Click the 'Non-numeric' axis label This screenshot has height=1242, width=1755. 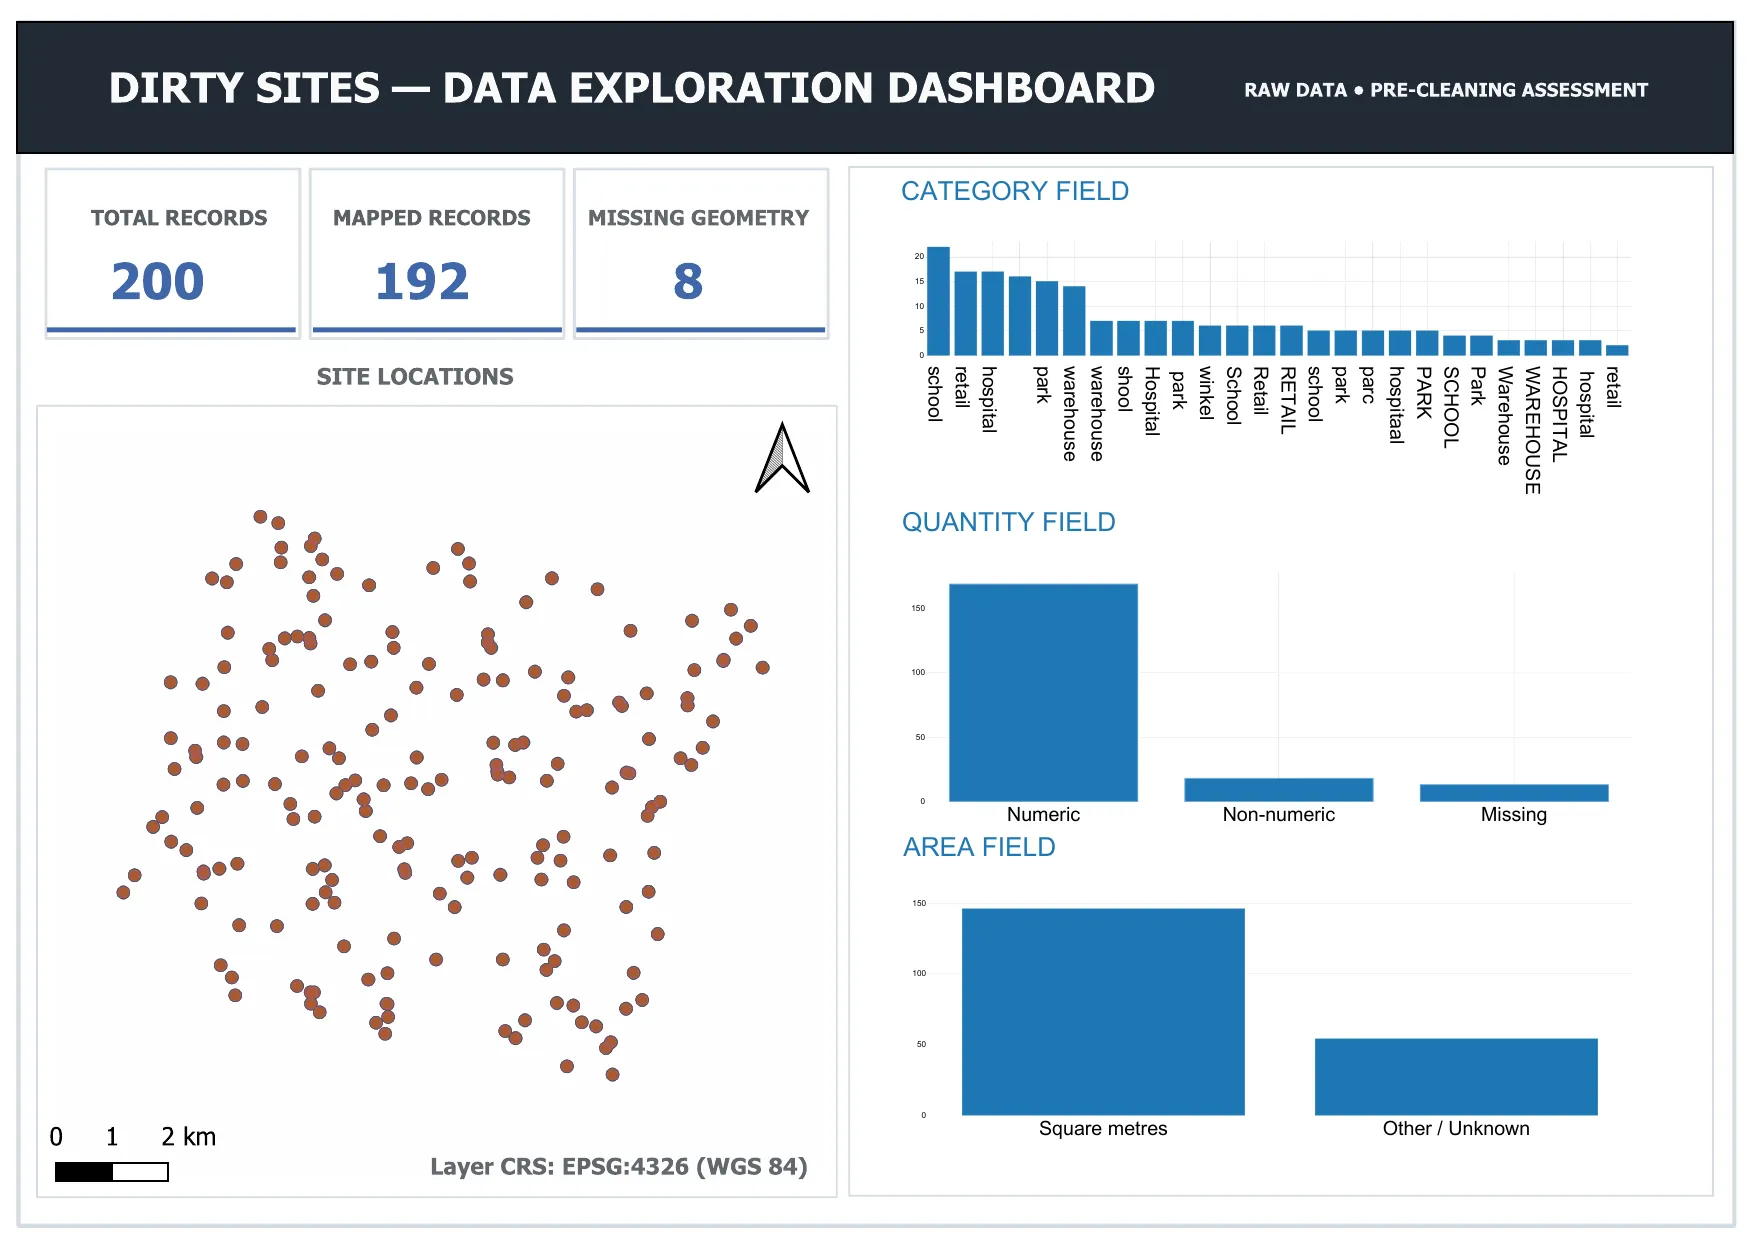tap(1279, 815)
